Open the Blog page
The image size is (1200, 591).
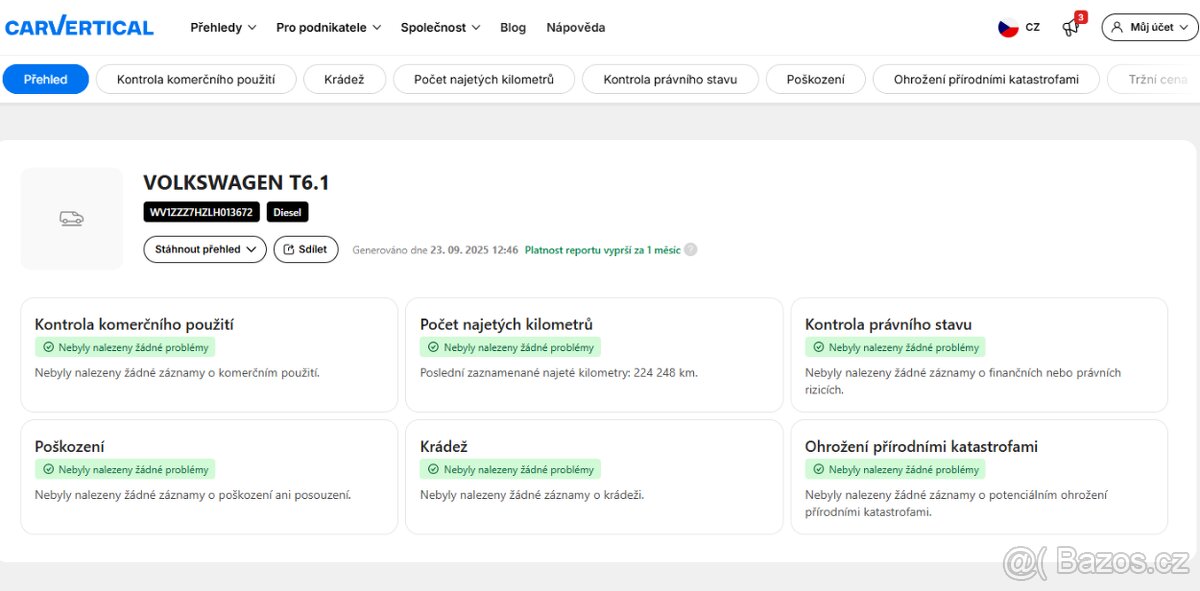513,28
